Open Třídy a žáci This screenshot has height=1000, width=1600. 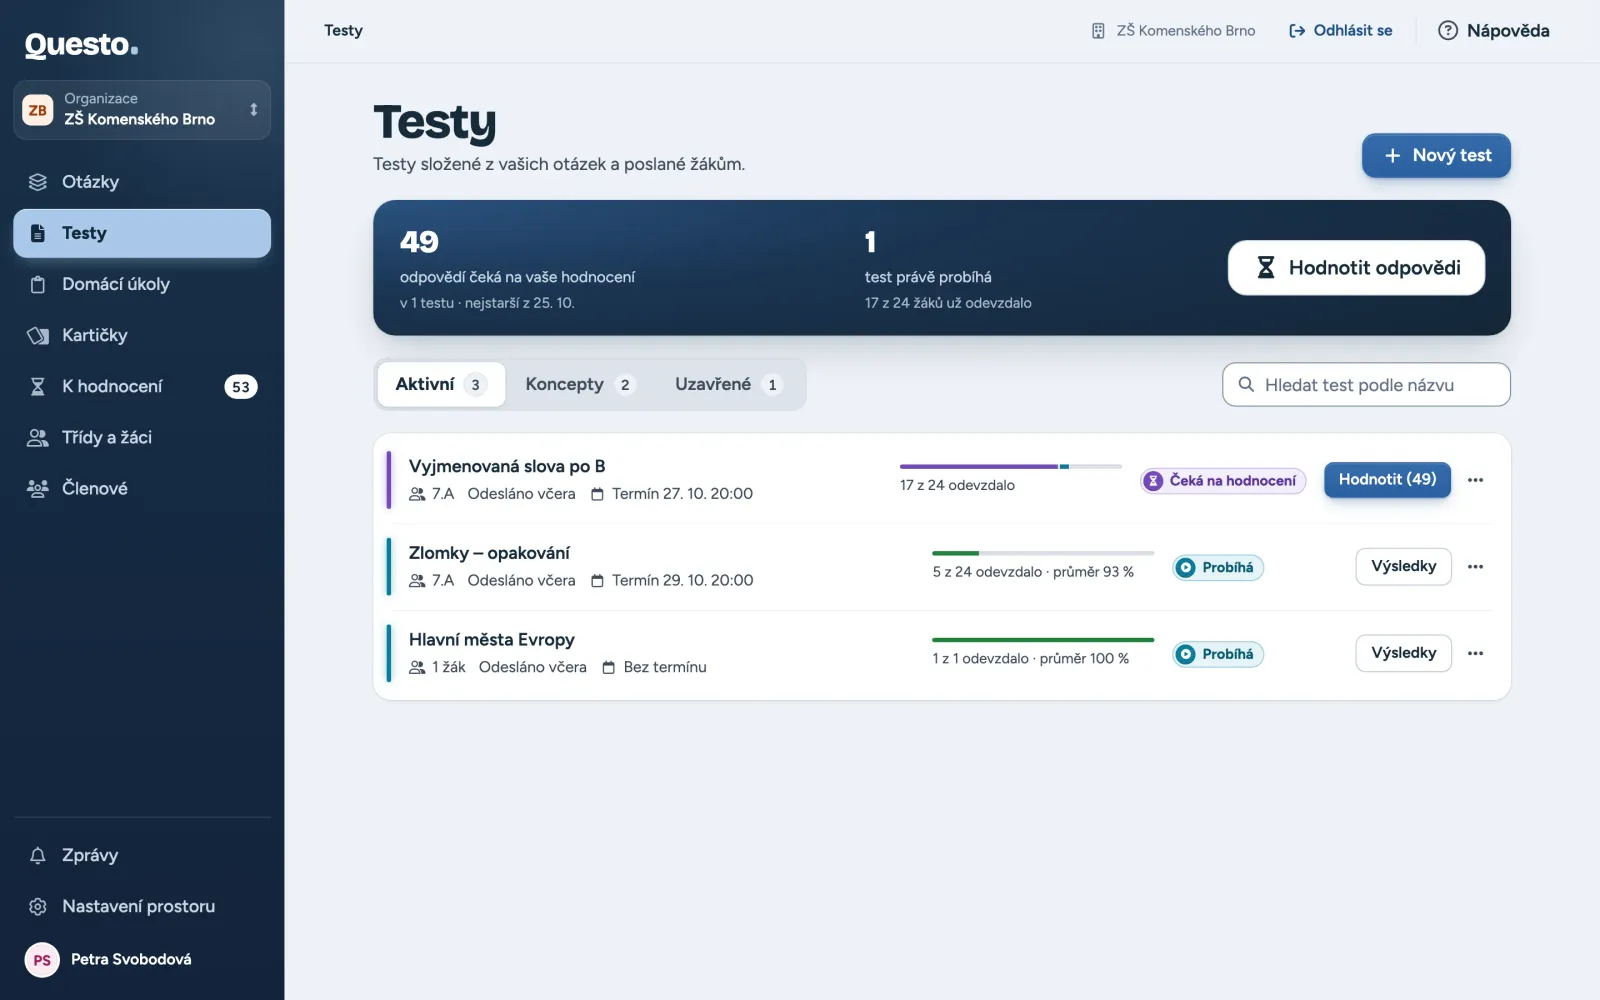(142, 437)
